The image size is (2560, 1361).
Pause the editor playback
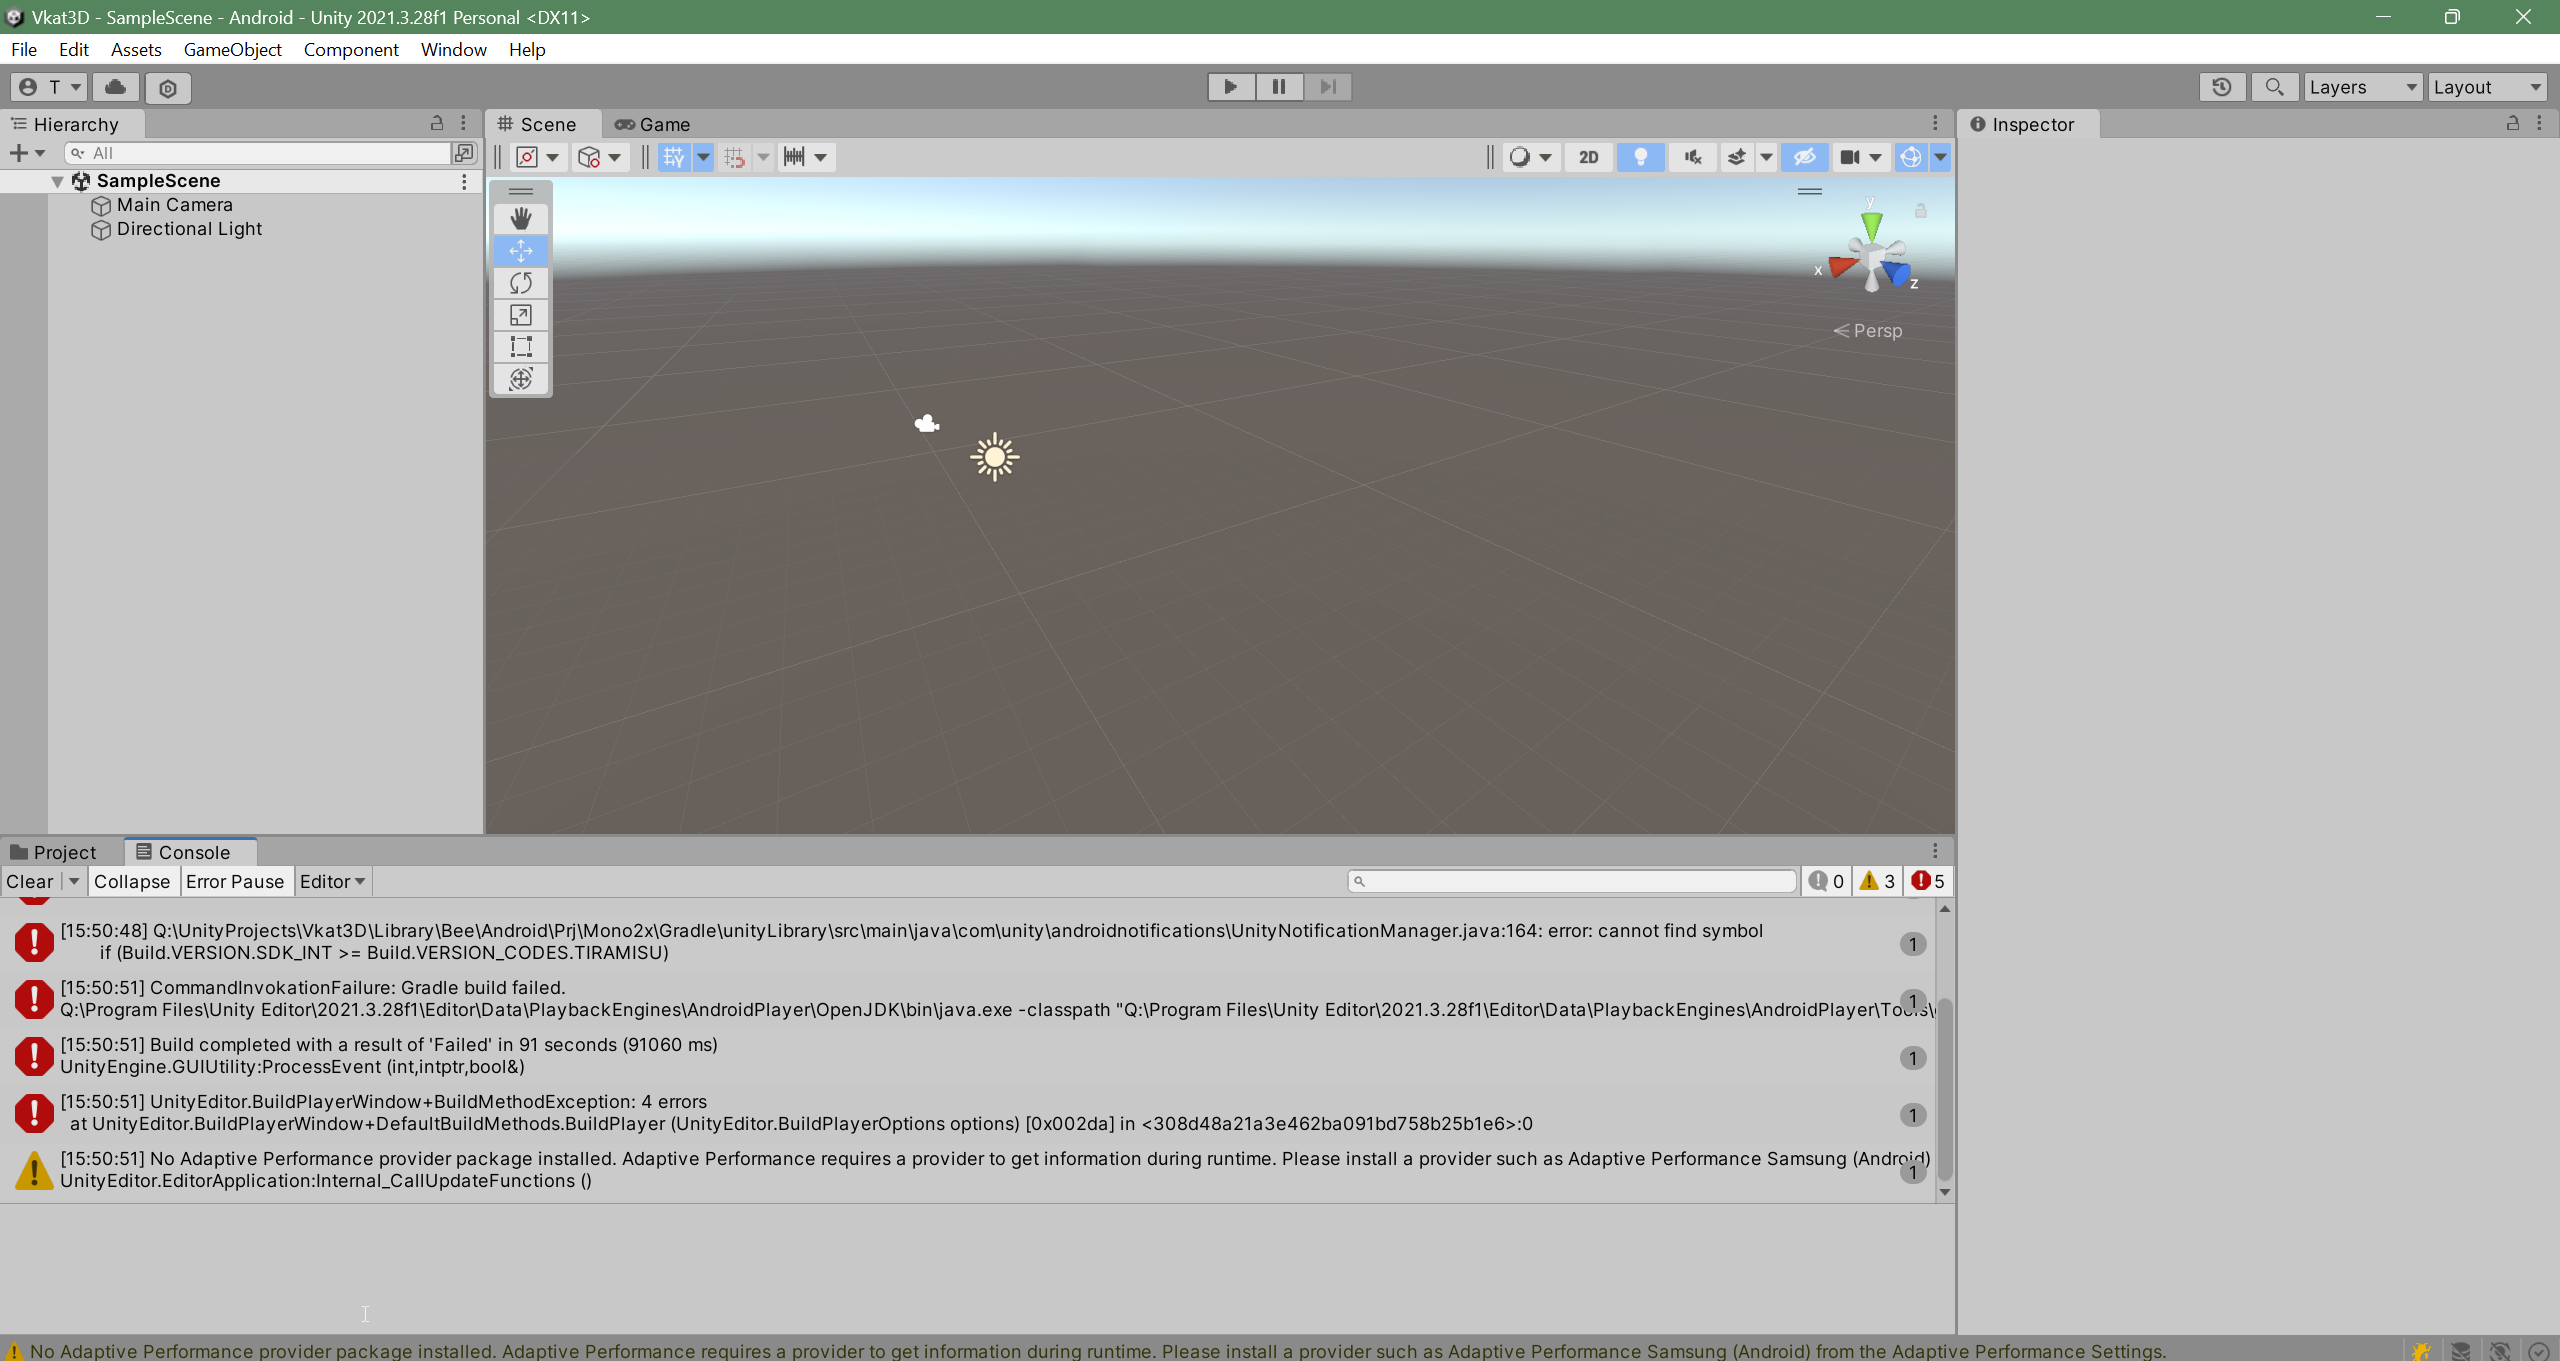click(1278, 87)
